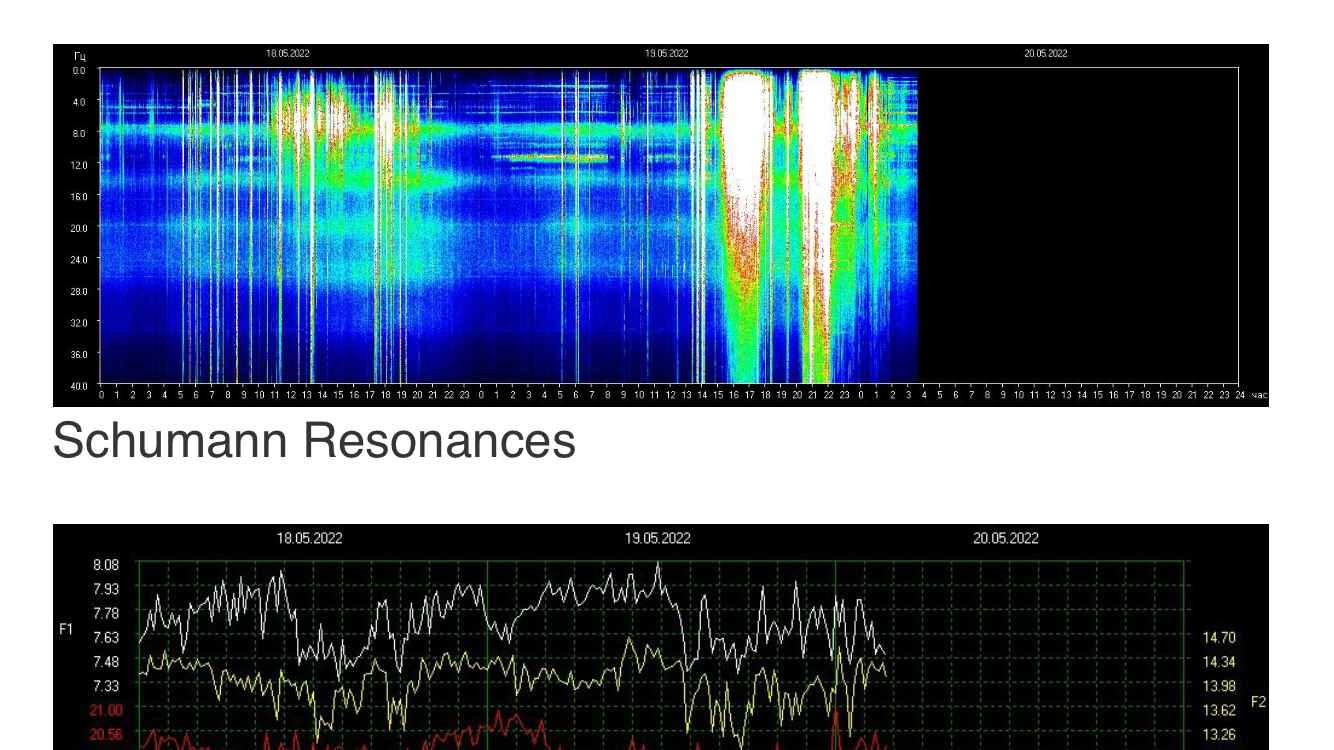Click the 7.78 value on F1 axis

[106, 613]
